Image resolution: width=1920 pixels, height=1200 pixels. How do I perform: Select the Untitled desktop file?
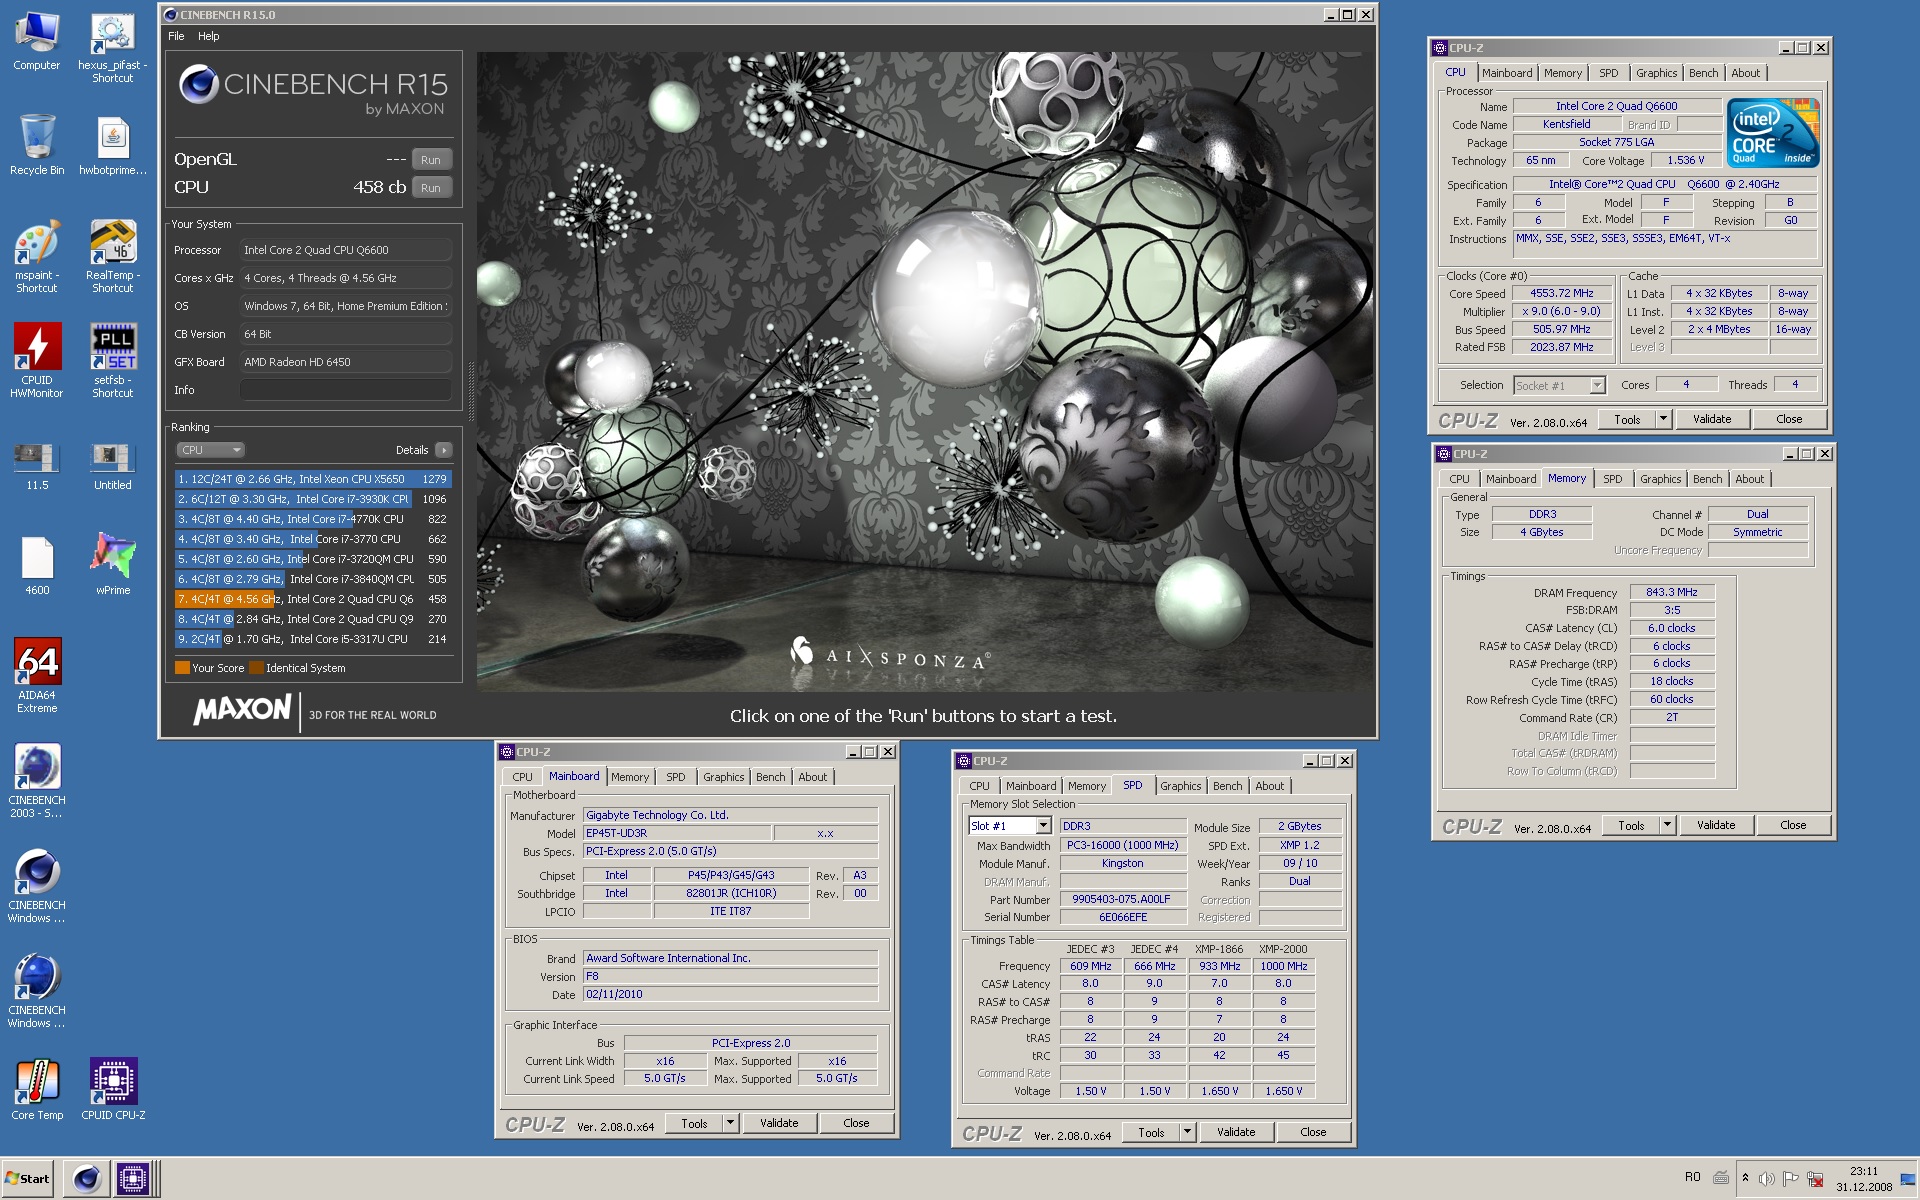tap(113, 466)
